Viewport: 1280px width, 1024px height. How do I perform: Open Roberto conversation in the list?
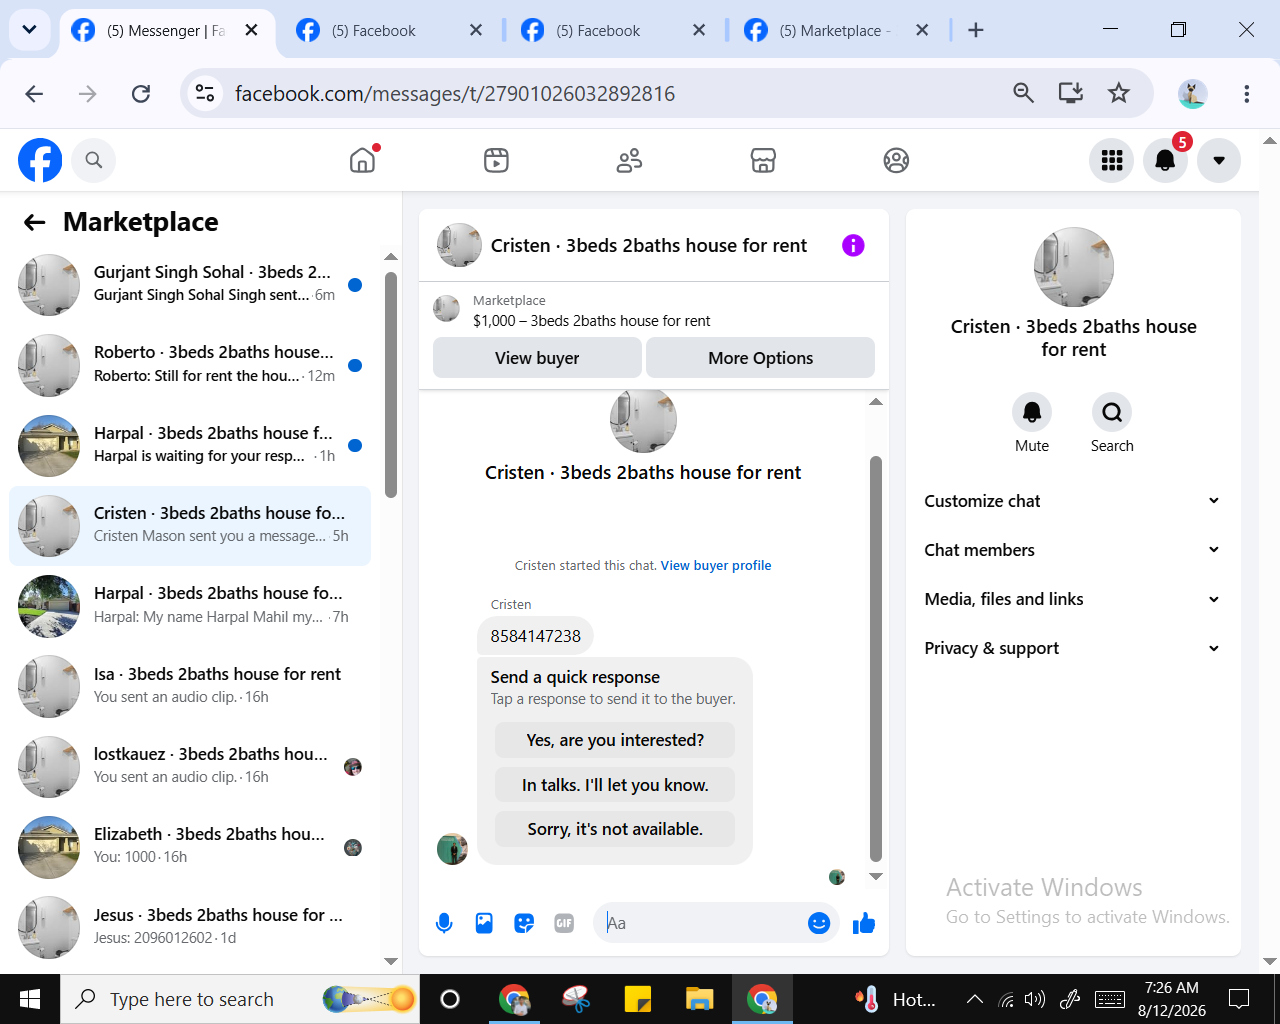[x=190, y=365]
